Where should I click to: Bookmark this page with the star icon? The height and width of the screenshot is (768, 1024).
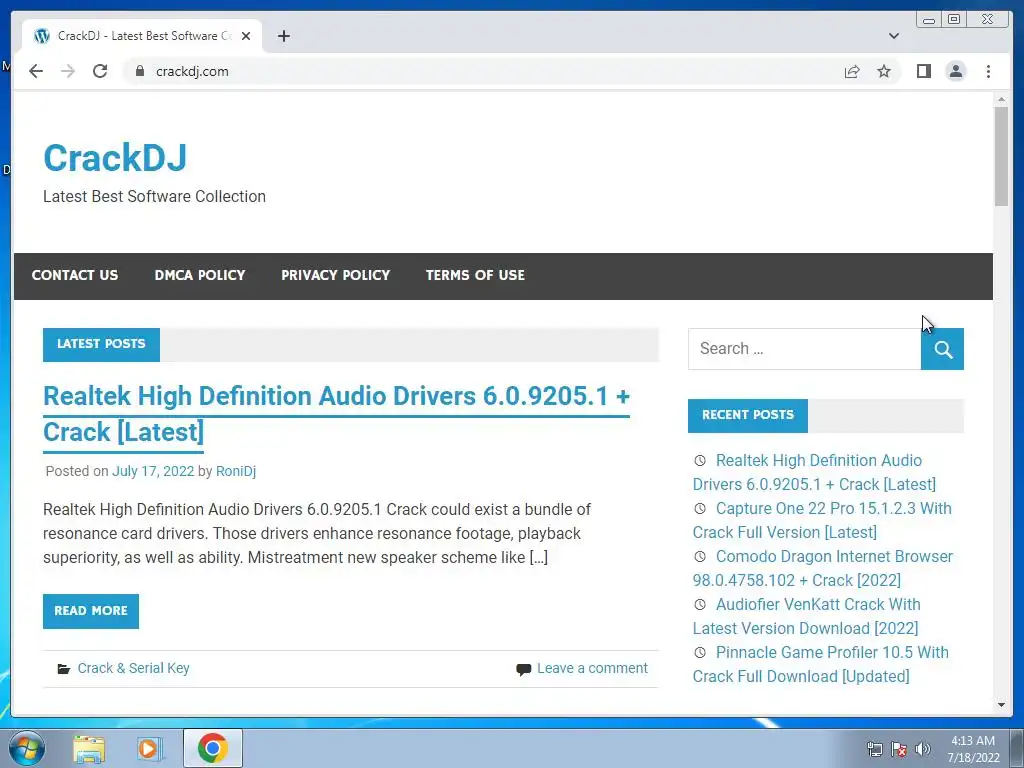click(884, 71)
